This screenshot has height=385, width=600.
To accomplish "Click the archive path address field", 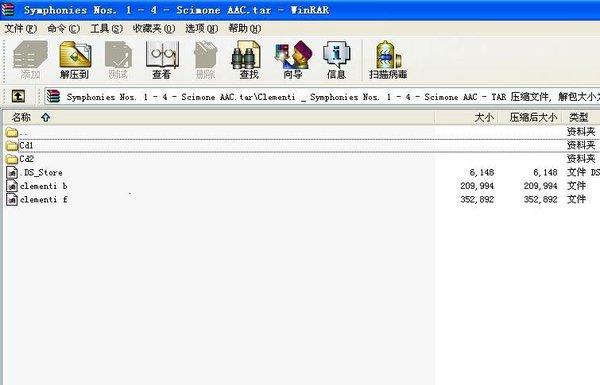I will [322, 96].
